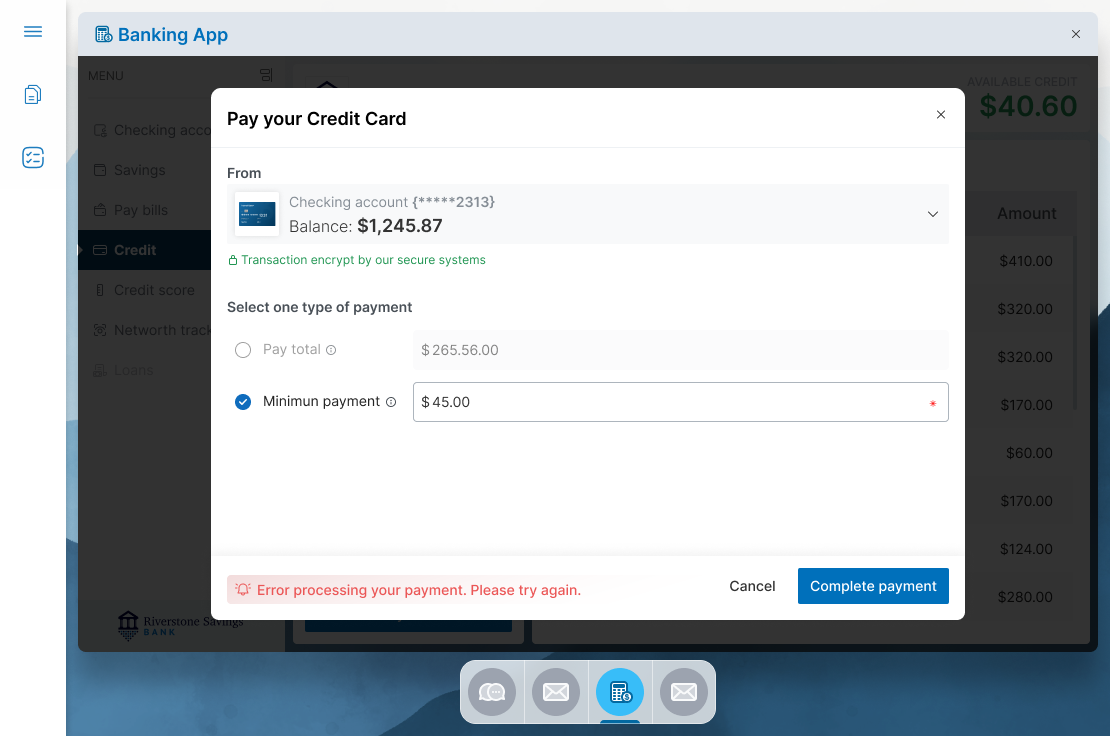The width and height of the screenshot is (1110, 736).
Task: Open the chat app in the dock
Action: [x=492, y=692]
